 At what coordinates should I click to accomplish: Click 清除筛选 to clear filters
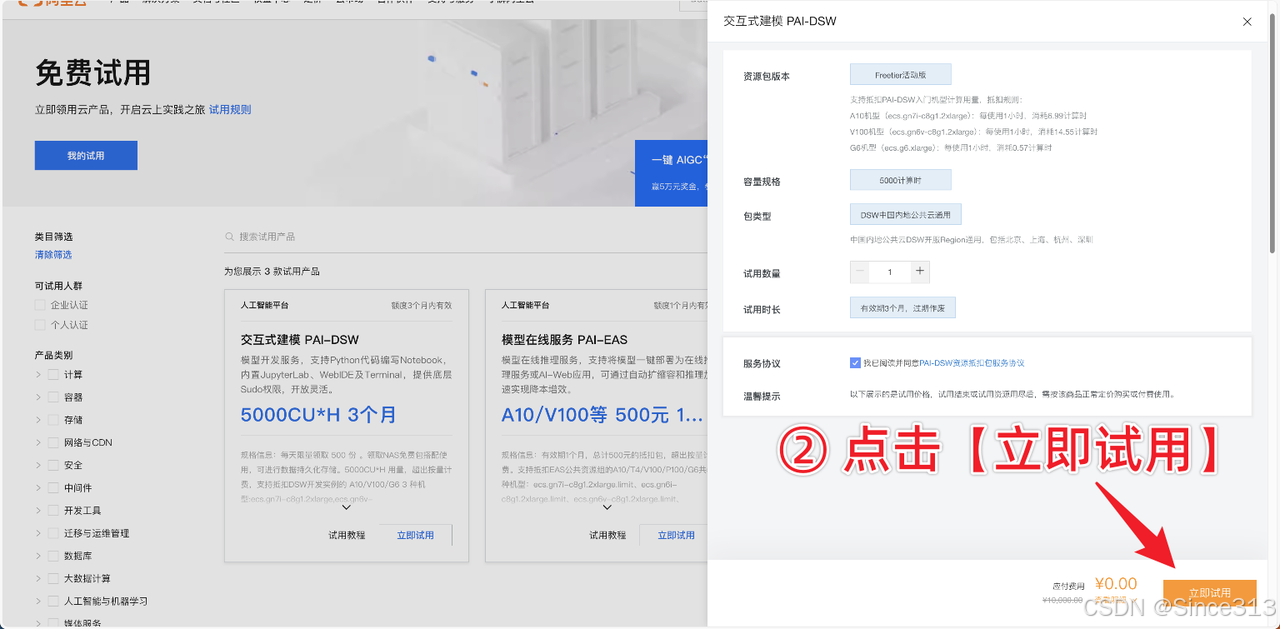pos(53,255)
